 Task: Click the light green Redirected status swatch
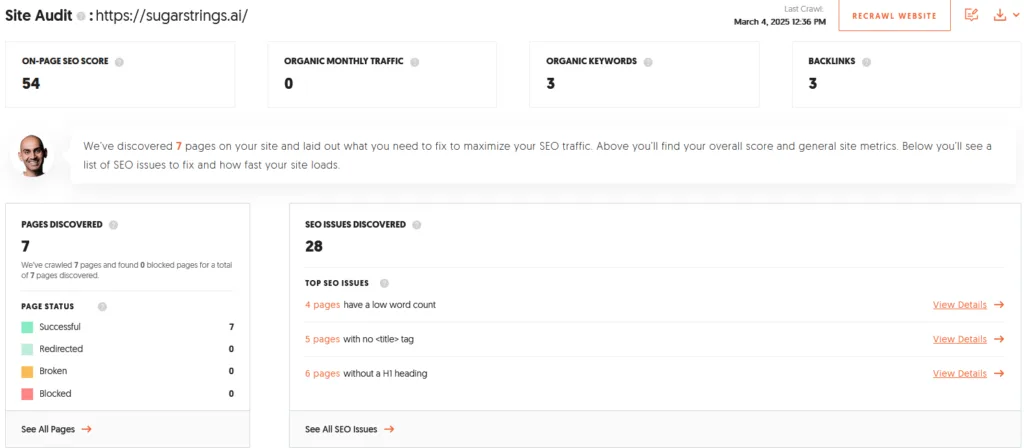pyautogui.click(x=27, y=349)
